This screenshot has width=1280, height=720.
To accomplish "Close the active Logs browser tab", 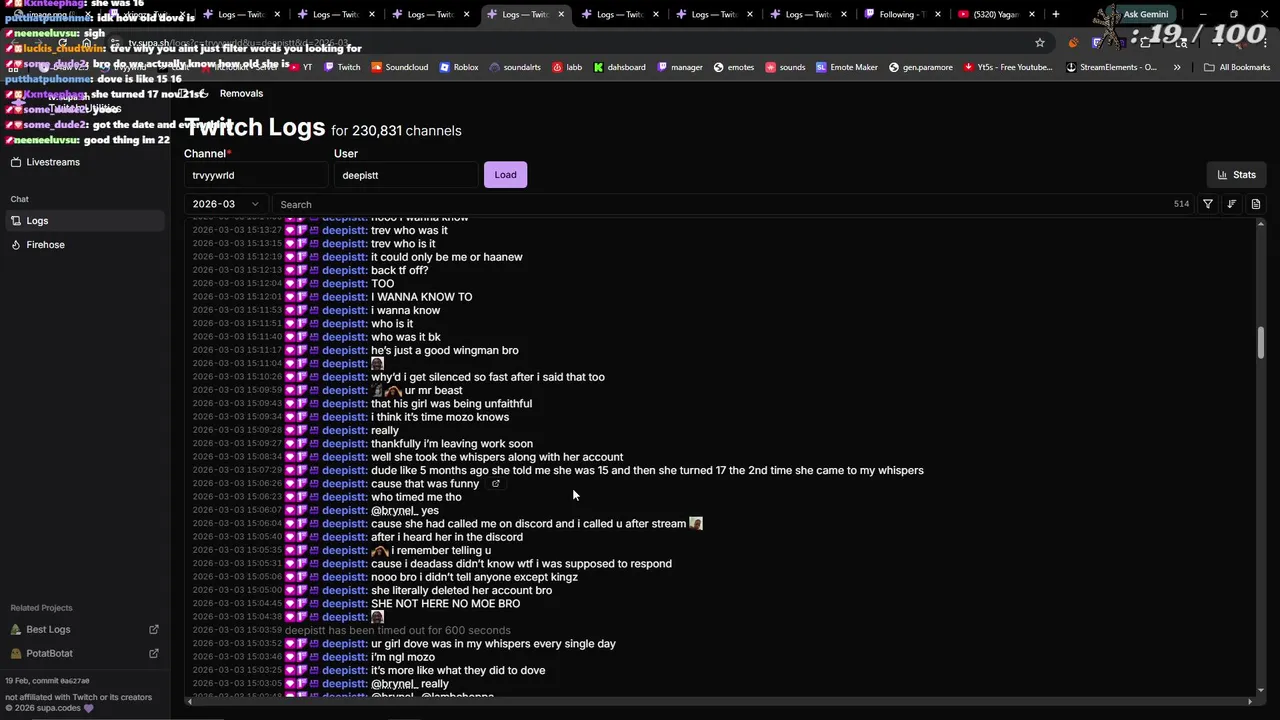I will click(x=561, y=15).
